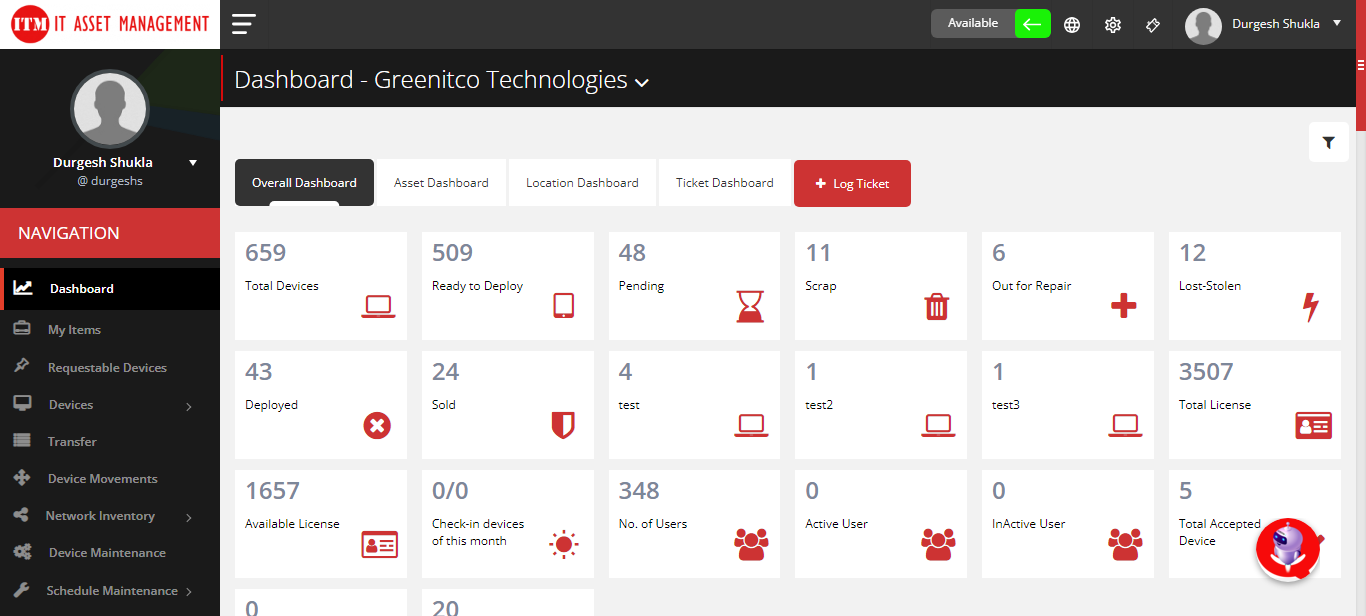Screen dimensions: 1366x616
Task: Click the users icon on Active User
Action: point(938,545)
